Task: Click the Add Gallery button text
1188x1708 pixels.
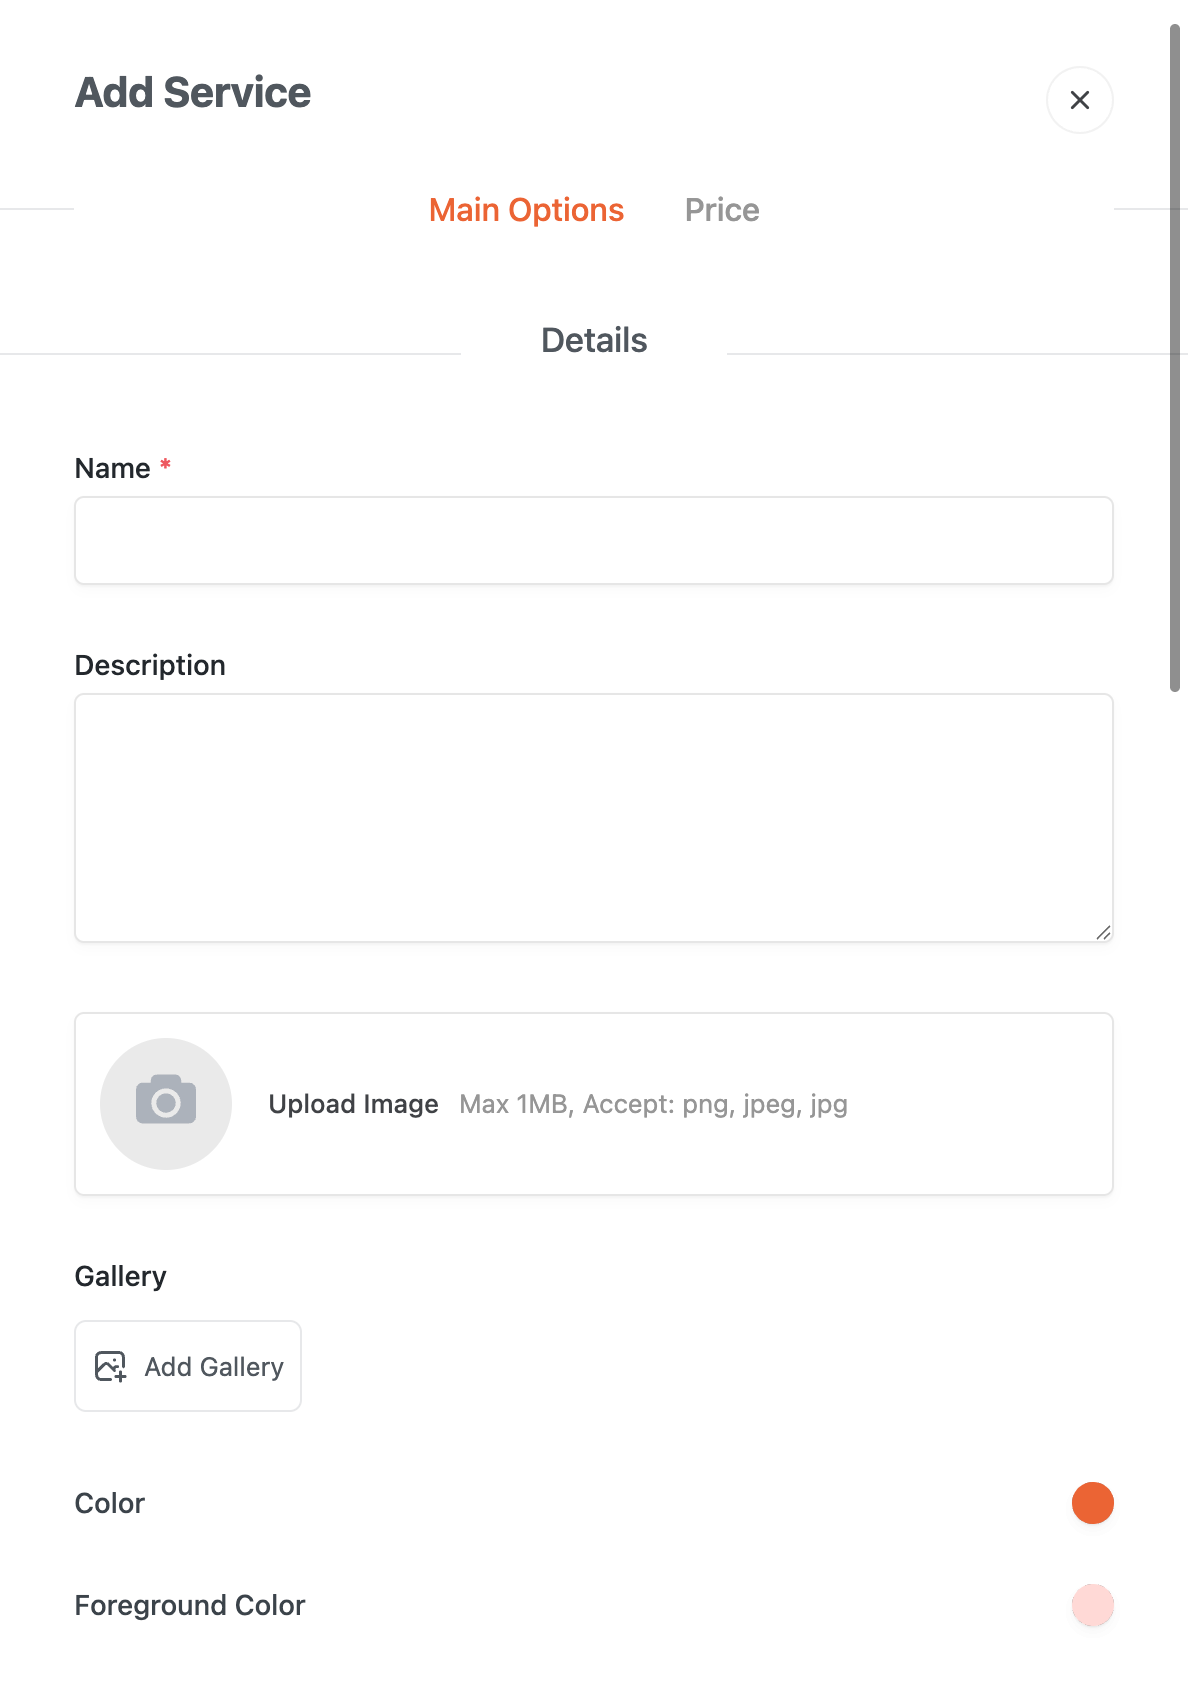Action: tap(214, 1367)
